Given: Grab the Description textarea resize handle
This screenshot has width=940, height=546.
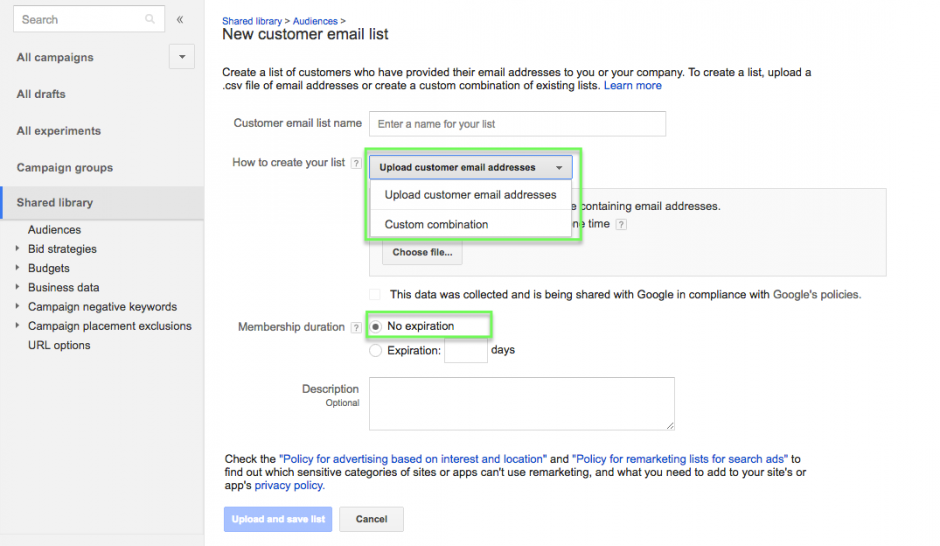Looking at the screenshot, I should pyautogui.click(x=670, y=426).
